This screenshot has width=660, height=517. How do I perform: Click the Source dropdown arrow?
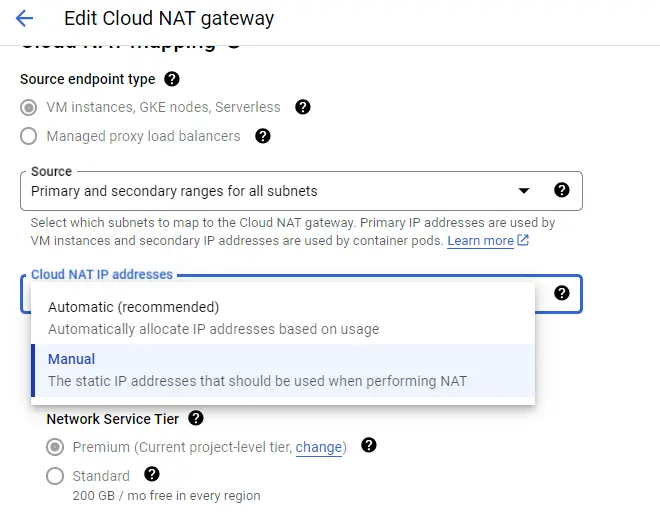[523, 191]
